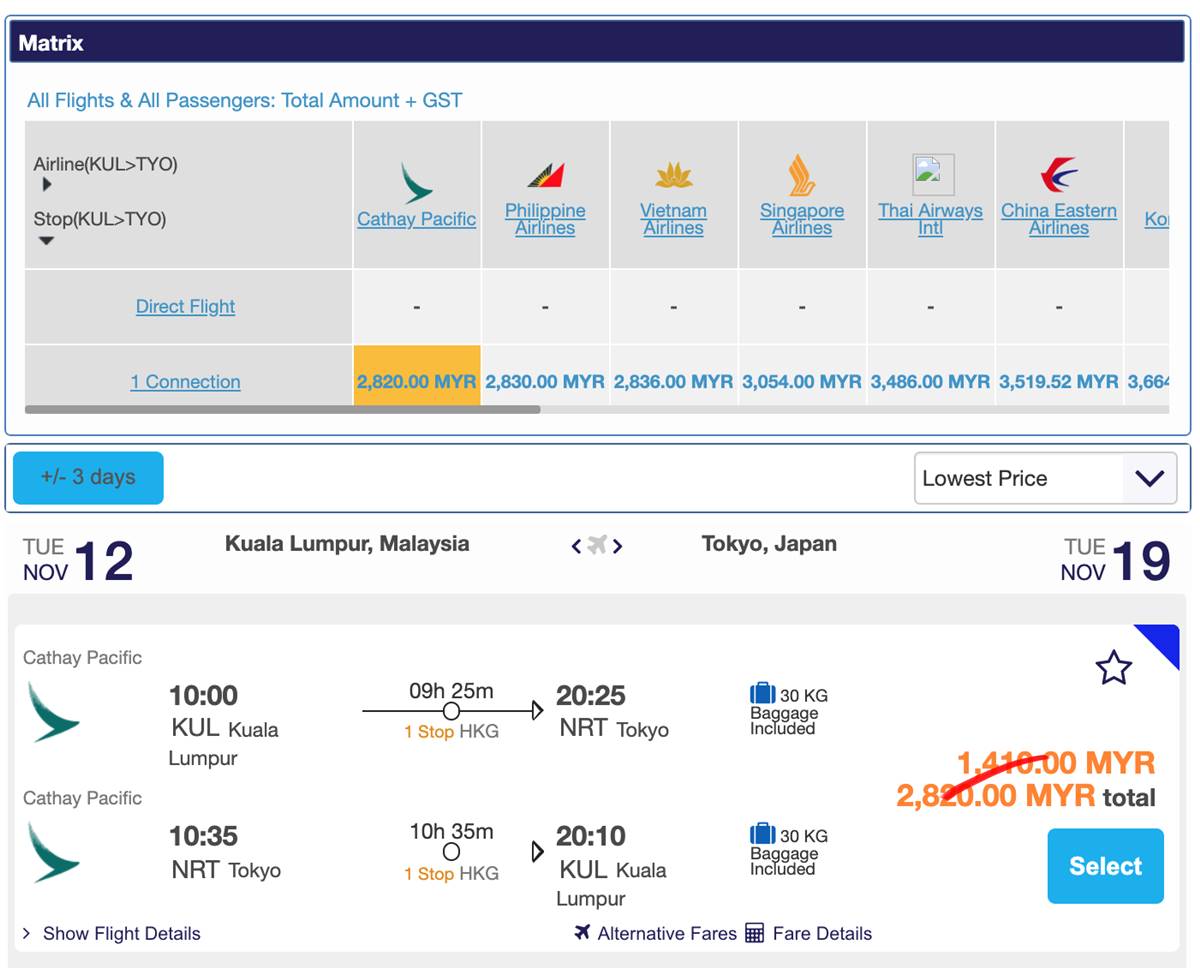Open the Thai Airways Intl link
This screenshot has width=1200, height=968.
[930, 219]
